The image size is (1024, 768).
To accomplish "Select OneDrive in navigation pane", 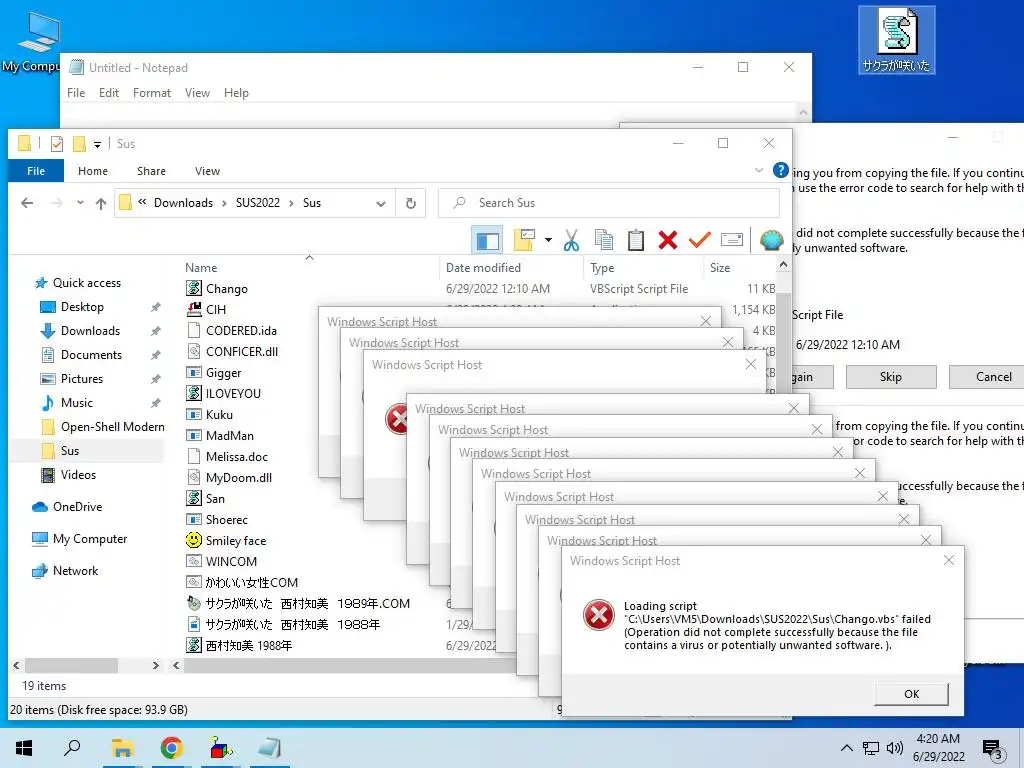I will tap(77, 507).
